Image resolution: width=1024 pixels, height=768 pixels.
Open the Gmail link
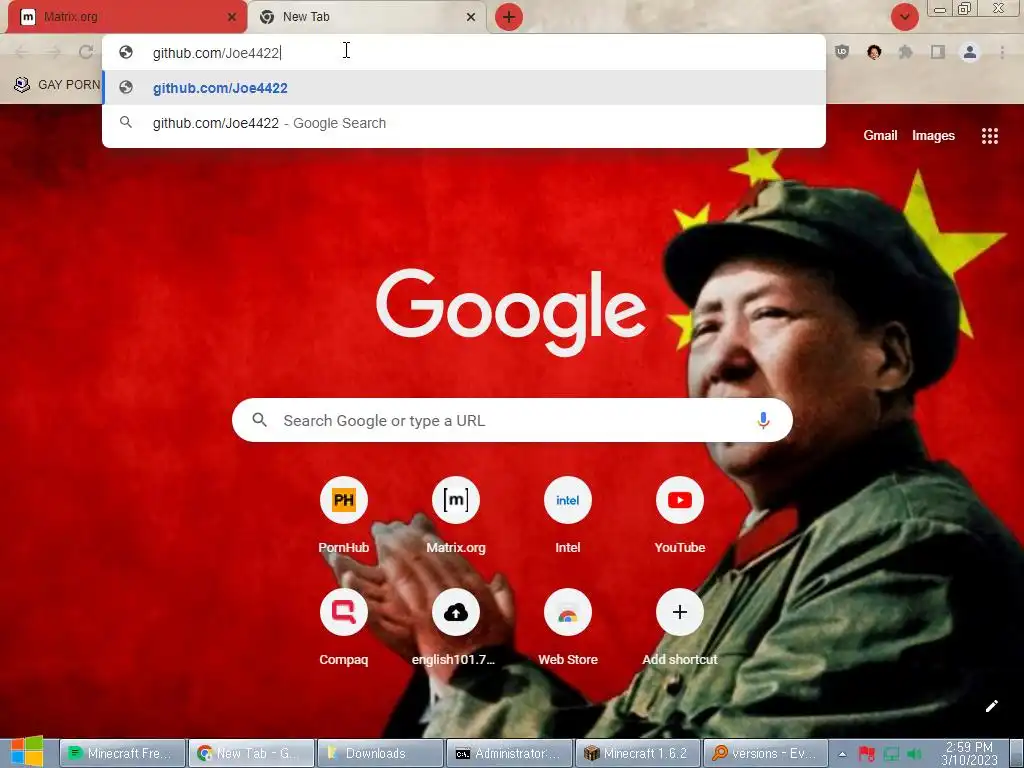[880, 136]
